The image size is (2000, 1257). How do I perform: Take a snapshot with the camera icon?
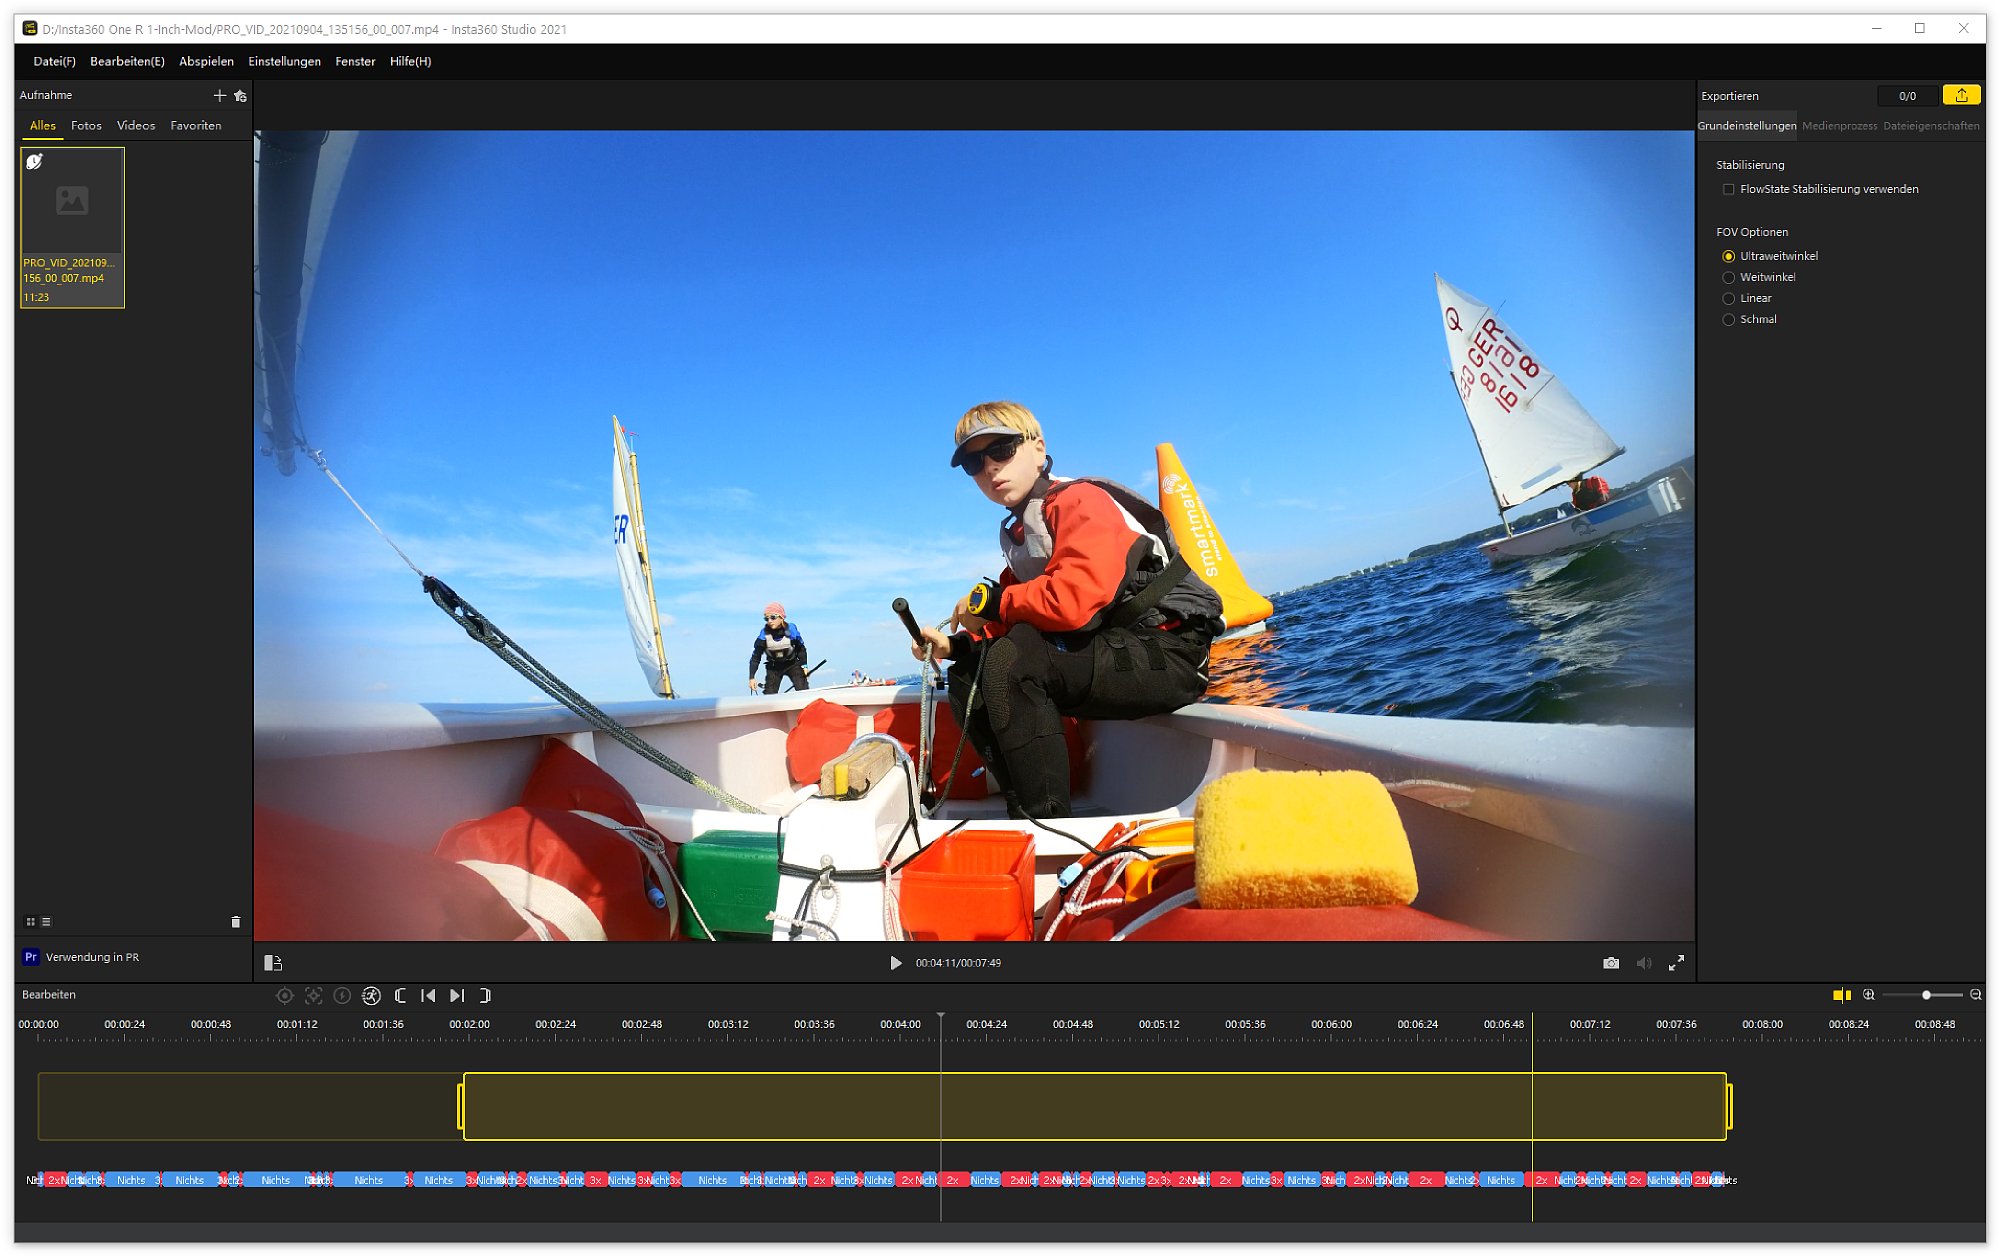tap(1610, 963)
